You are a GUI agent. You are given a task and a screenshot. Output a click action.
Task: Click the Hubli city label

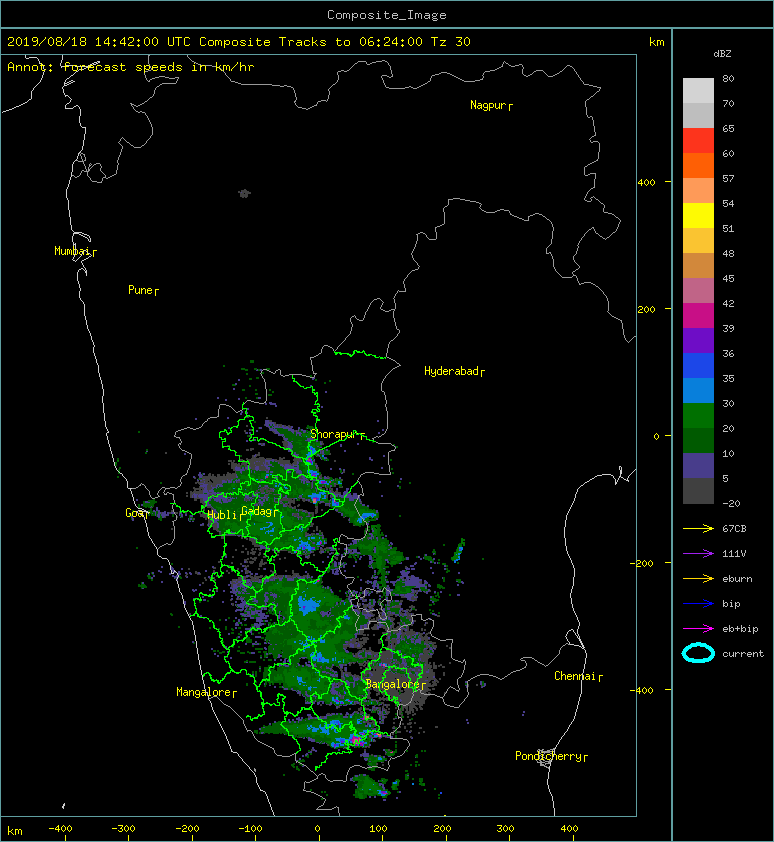pos(222,515)
